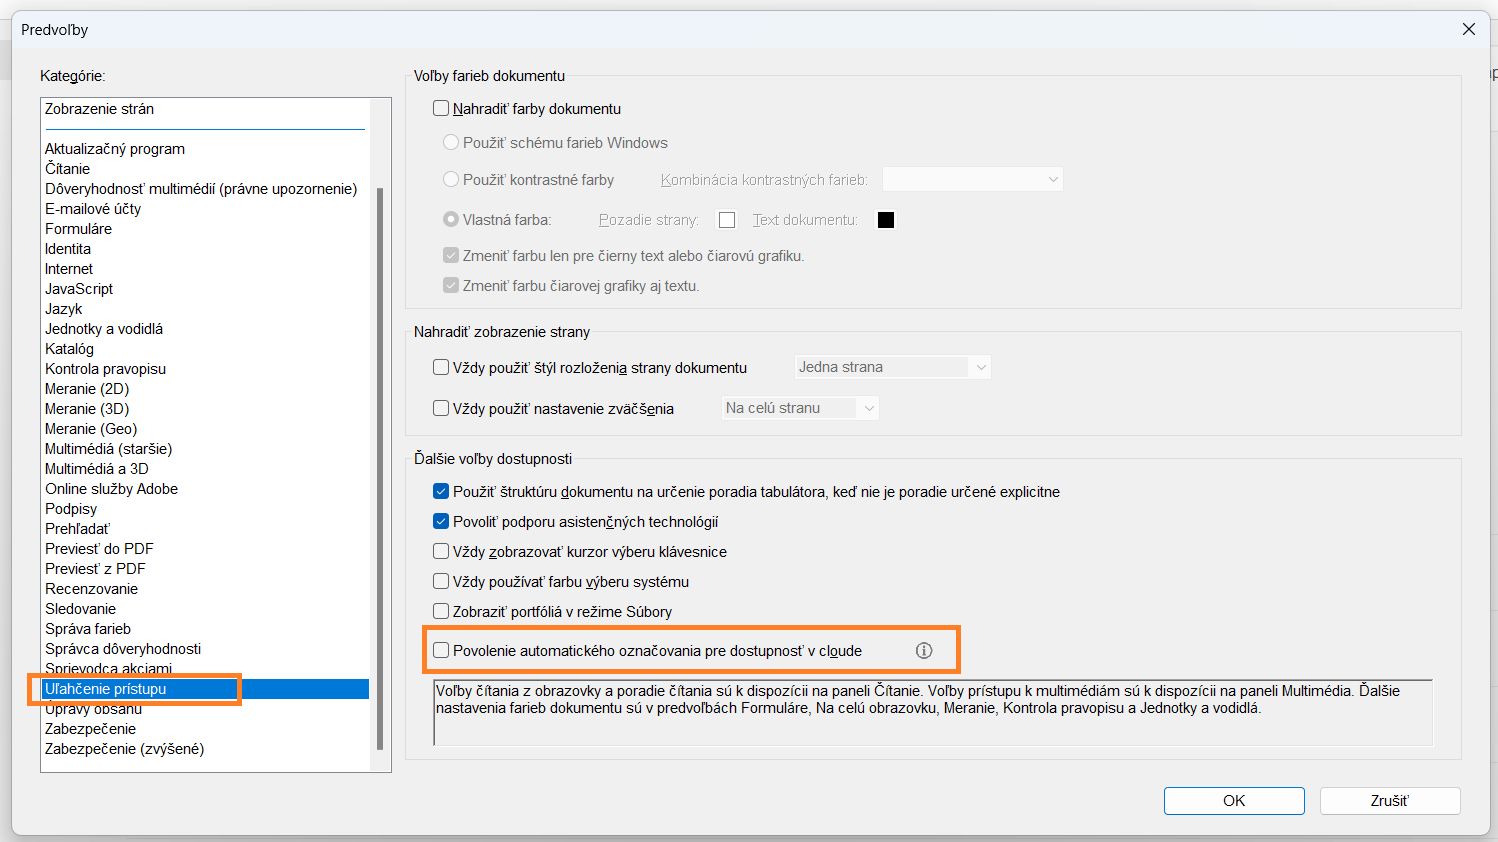1498x842 pixels.
Task: Enable Povolenie automatického označovania v cloude
Action: (441, 651)
